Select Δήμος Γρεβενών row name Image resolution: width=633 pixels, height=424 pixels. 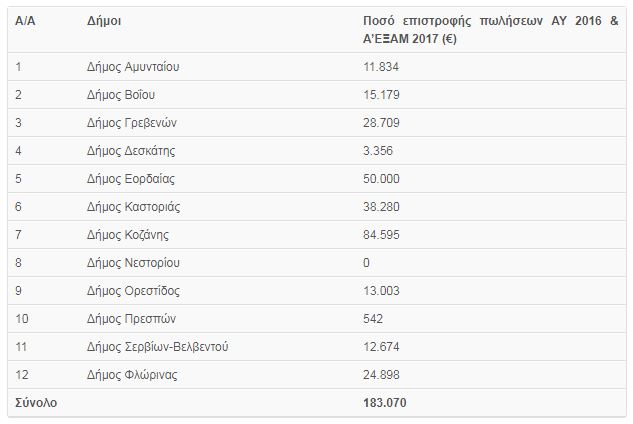[132, 123]
